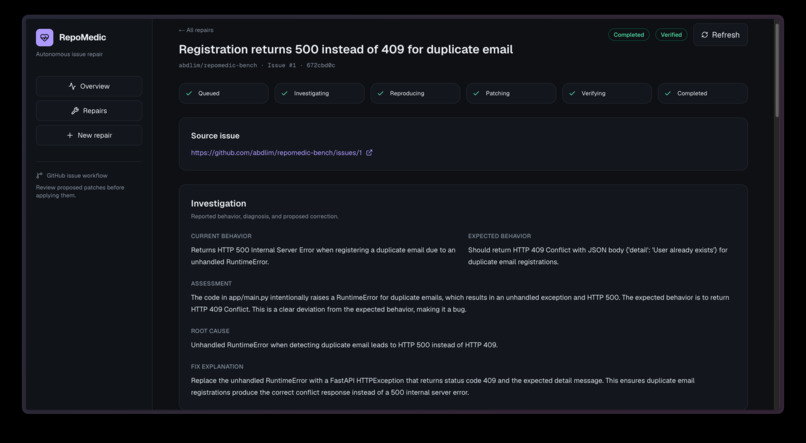Click the 'CURRENT BEHAVIOR' label
Viewport: 806px width, 443px height.
click(x=221, y=236)
